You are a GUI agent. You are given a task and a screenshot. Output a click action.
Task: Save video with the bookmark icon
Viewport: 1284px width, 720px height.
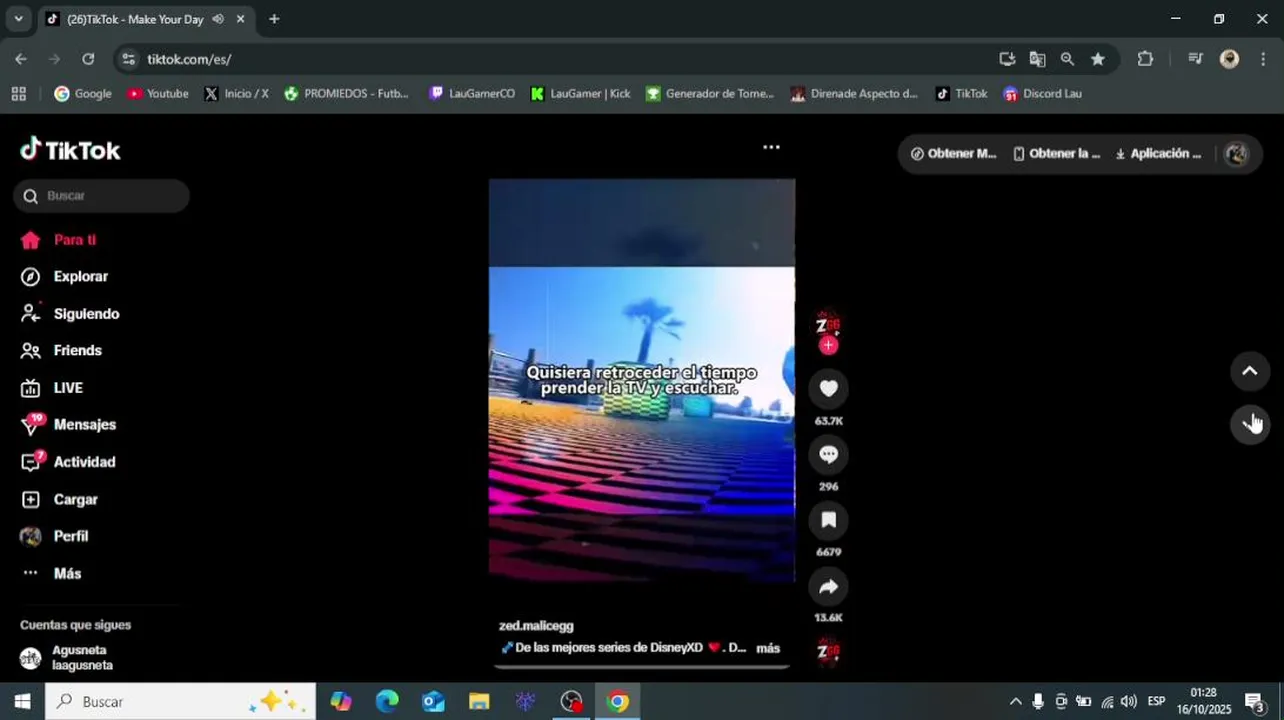828,520
